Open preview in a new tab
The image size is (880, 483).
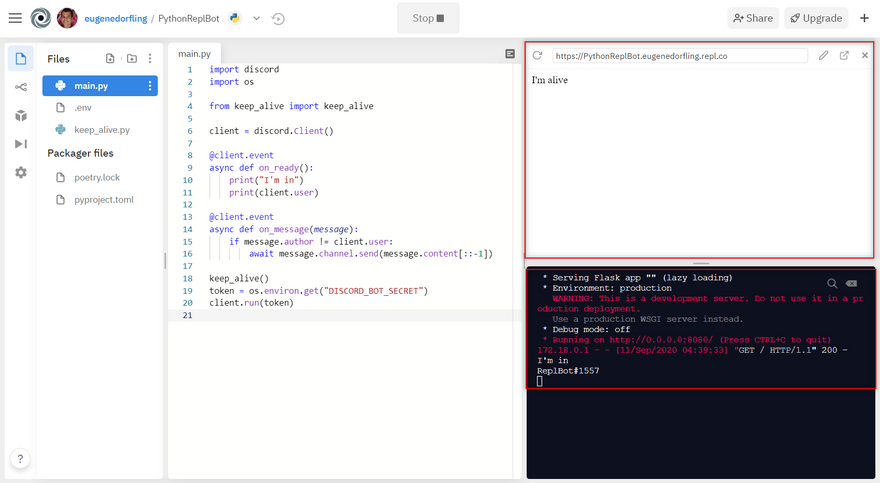(x=844, y=56)
